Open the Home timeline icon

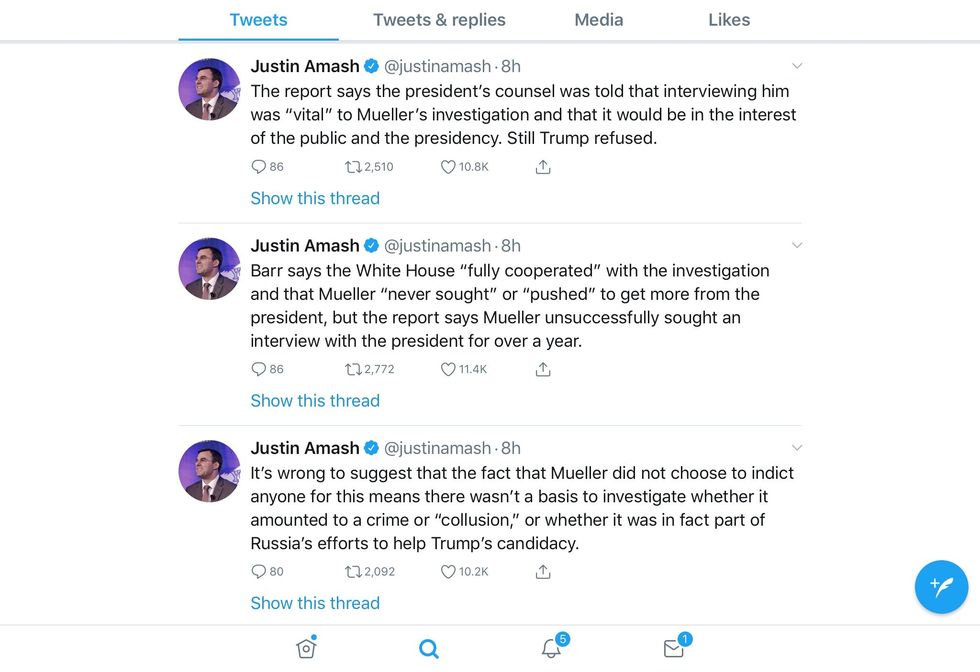pyautogui.click(x=306, y=649)
